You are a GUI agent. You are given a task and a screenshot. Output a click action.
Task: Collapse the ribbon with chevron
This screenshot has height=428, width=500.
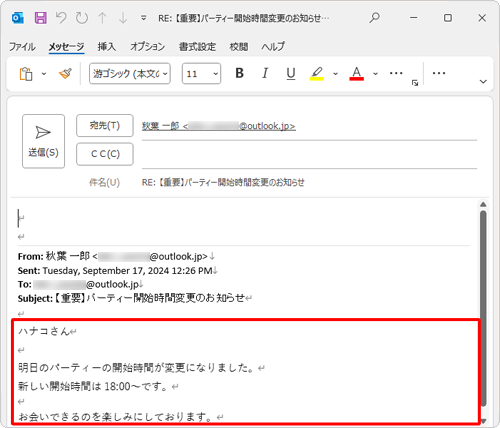point(483,82)
